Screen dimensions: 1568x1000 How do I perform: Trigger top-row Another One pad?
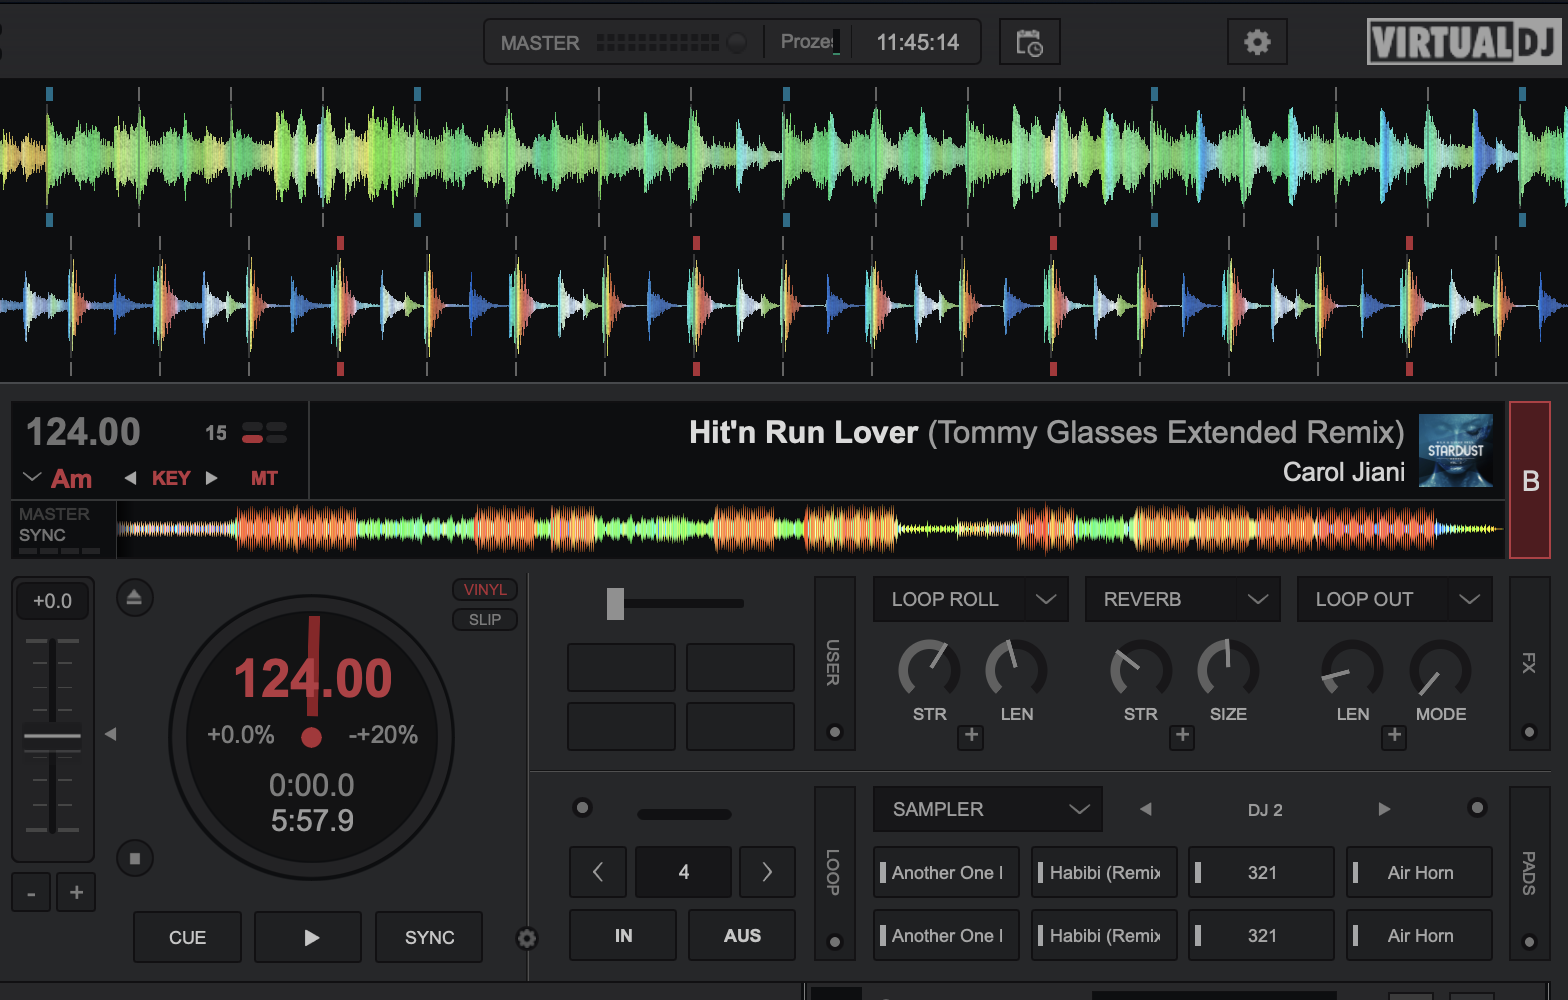pyautogui.click(x=946, y=872)
